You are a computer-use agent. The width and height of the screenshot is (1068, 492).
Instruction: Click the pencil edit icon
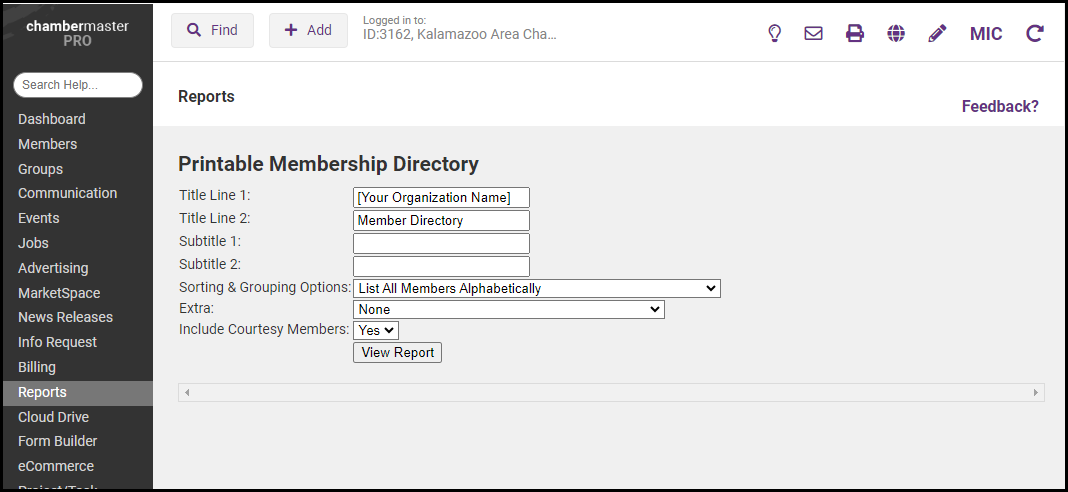click(x=937, y=33)
